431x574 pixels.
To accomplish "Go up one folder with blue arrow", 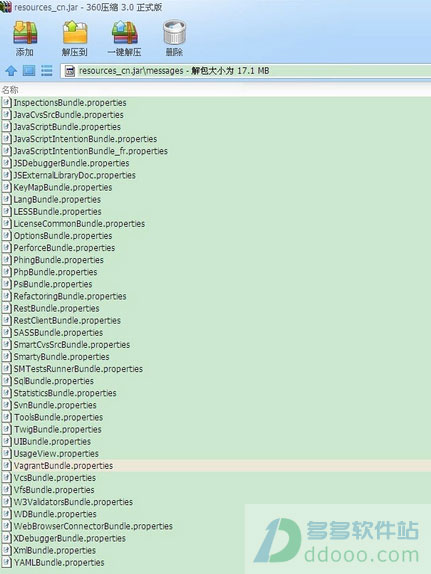I will [x=11, y=71].
